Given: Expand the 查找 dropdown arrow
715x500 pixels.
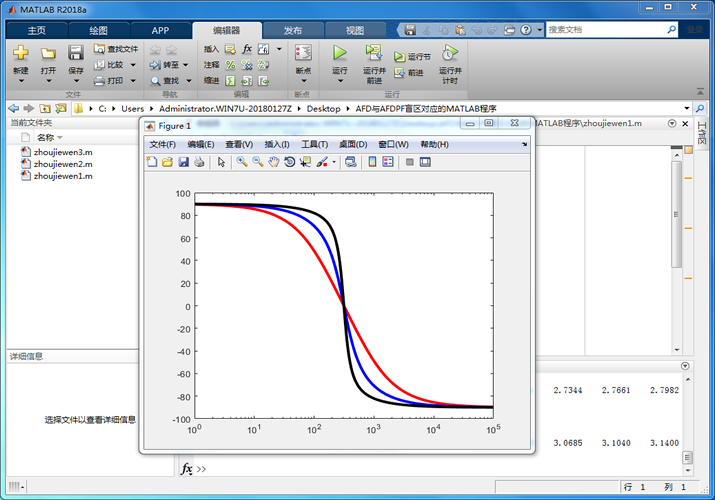Looking at the screenshot, I should coord(188,81).
